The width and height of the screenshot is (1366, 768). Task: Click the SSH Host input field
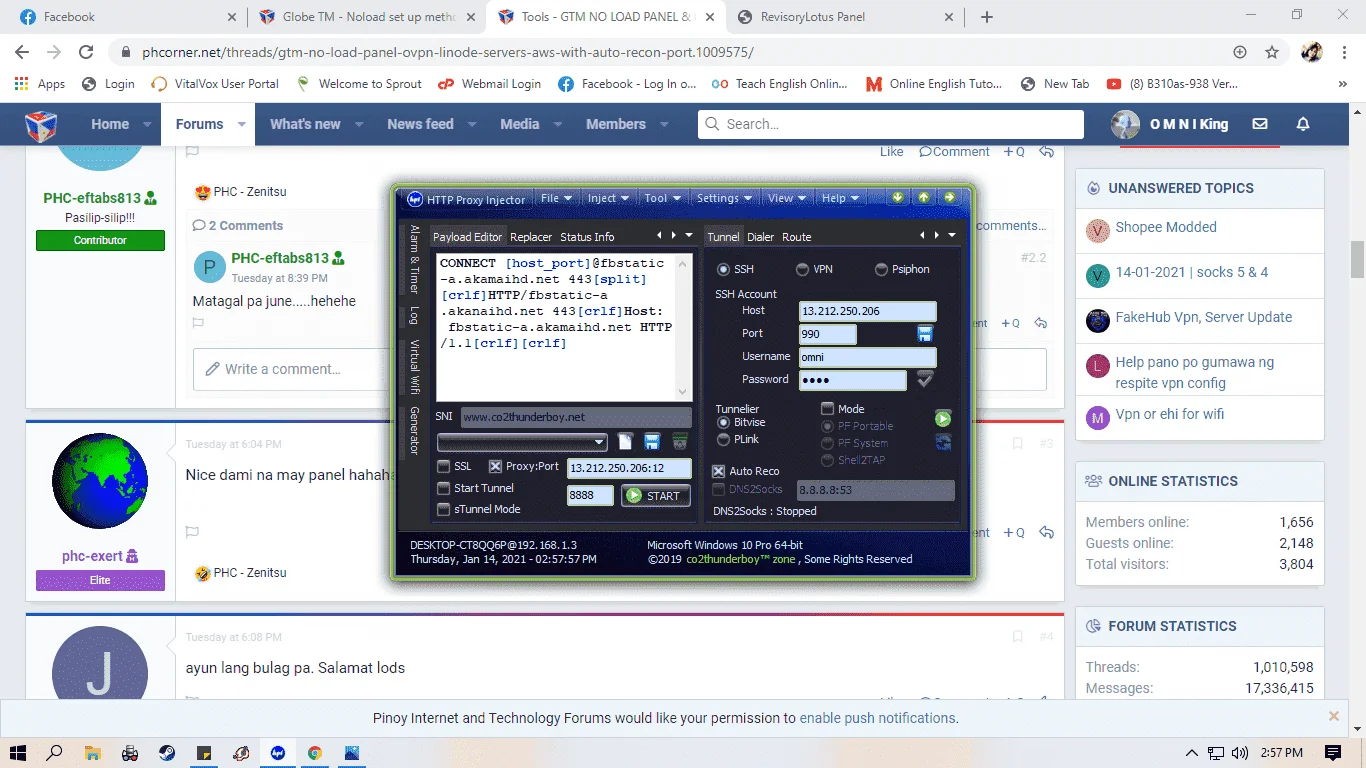[868, 311]
